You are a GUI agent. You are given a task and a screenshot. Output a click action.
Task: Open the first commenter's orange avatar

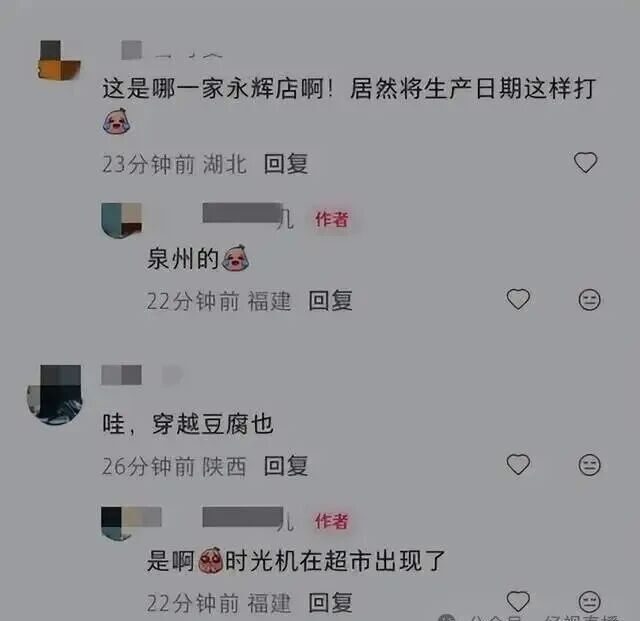click(59, 60)
